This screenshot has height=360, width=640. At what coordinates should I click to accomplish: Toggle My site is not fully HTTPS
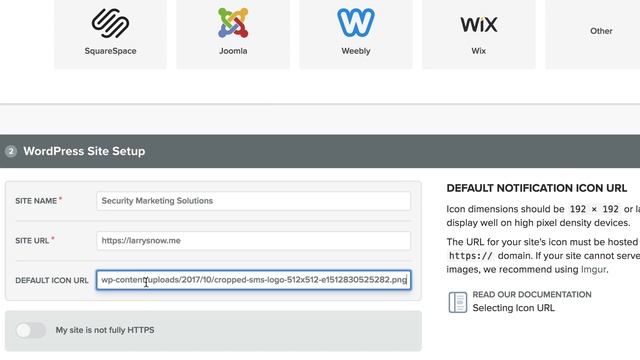pos(31,330)
